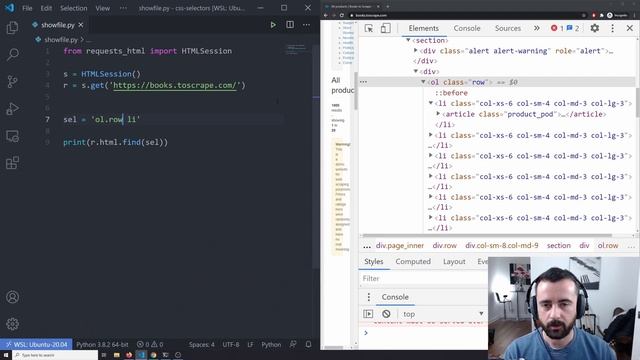Switch to the Sources tab in DevTools
The height and width of the screenshot is (360, 640).
point(508,28)
